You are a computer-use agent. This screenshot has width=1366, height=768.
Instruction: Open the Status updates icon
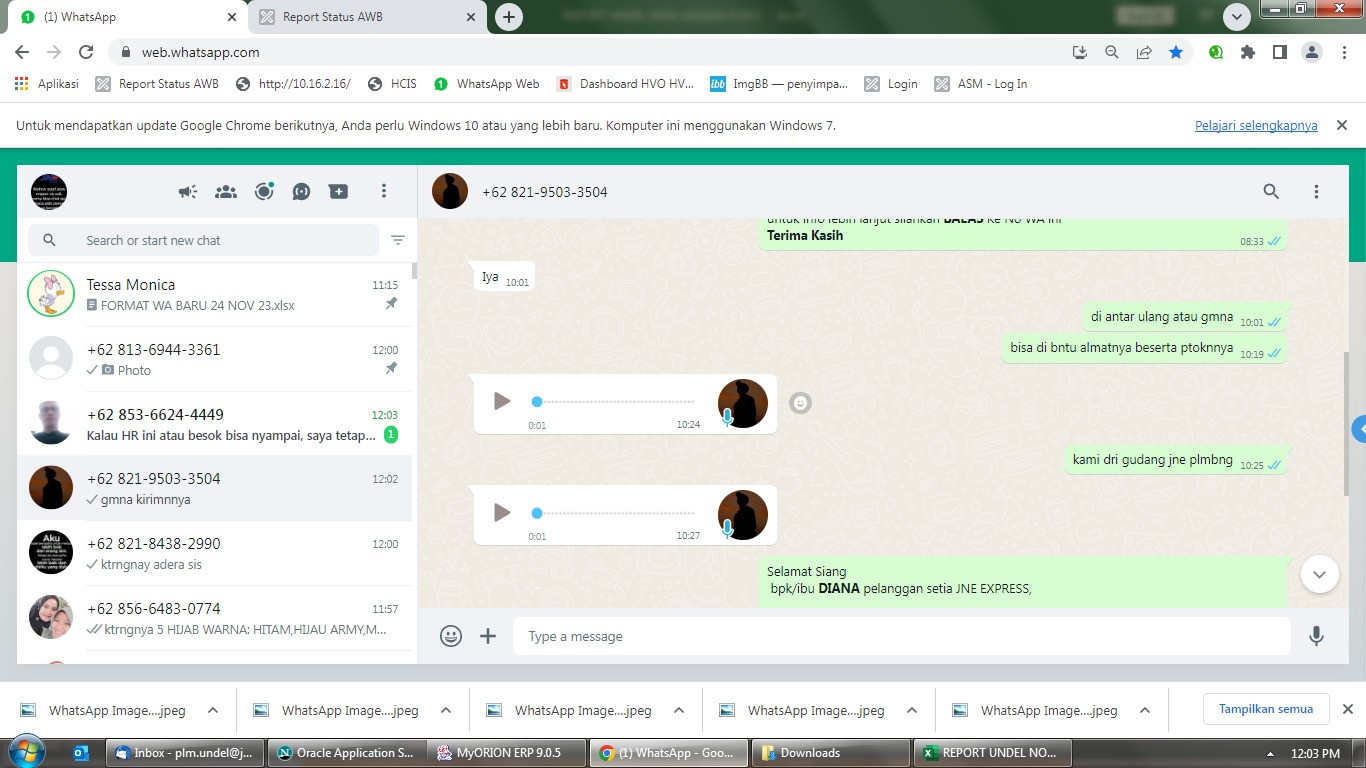coord(264,191)
